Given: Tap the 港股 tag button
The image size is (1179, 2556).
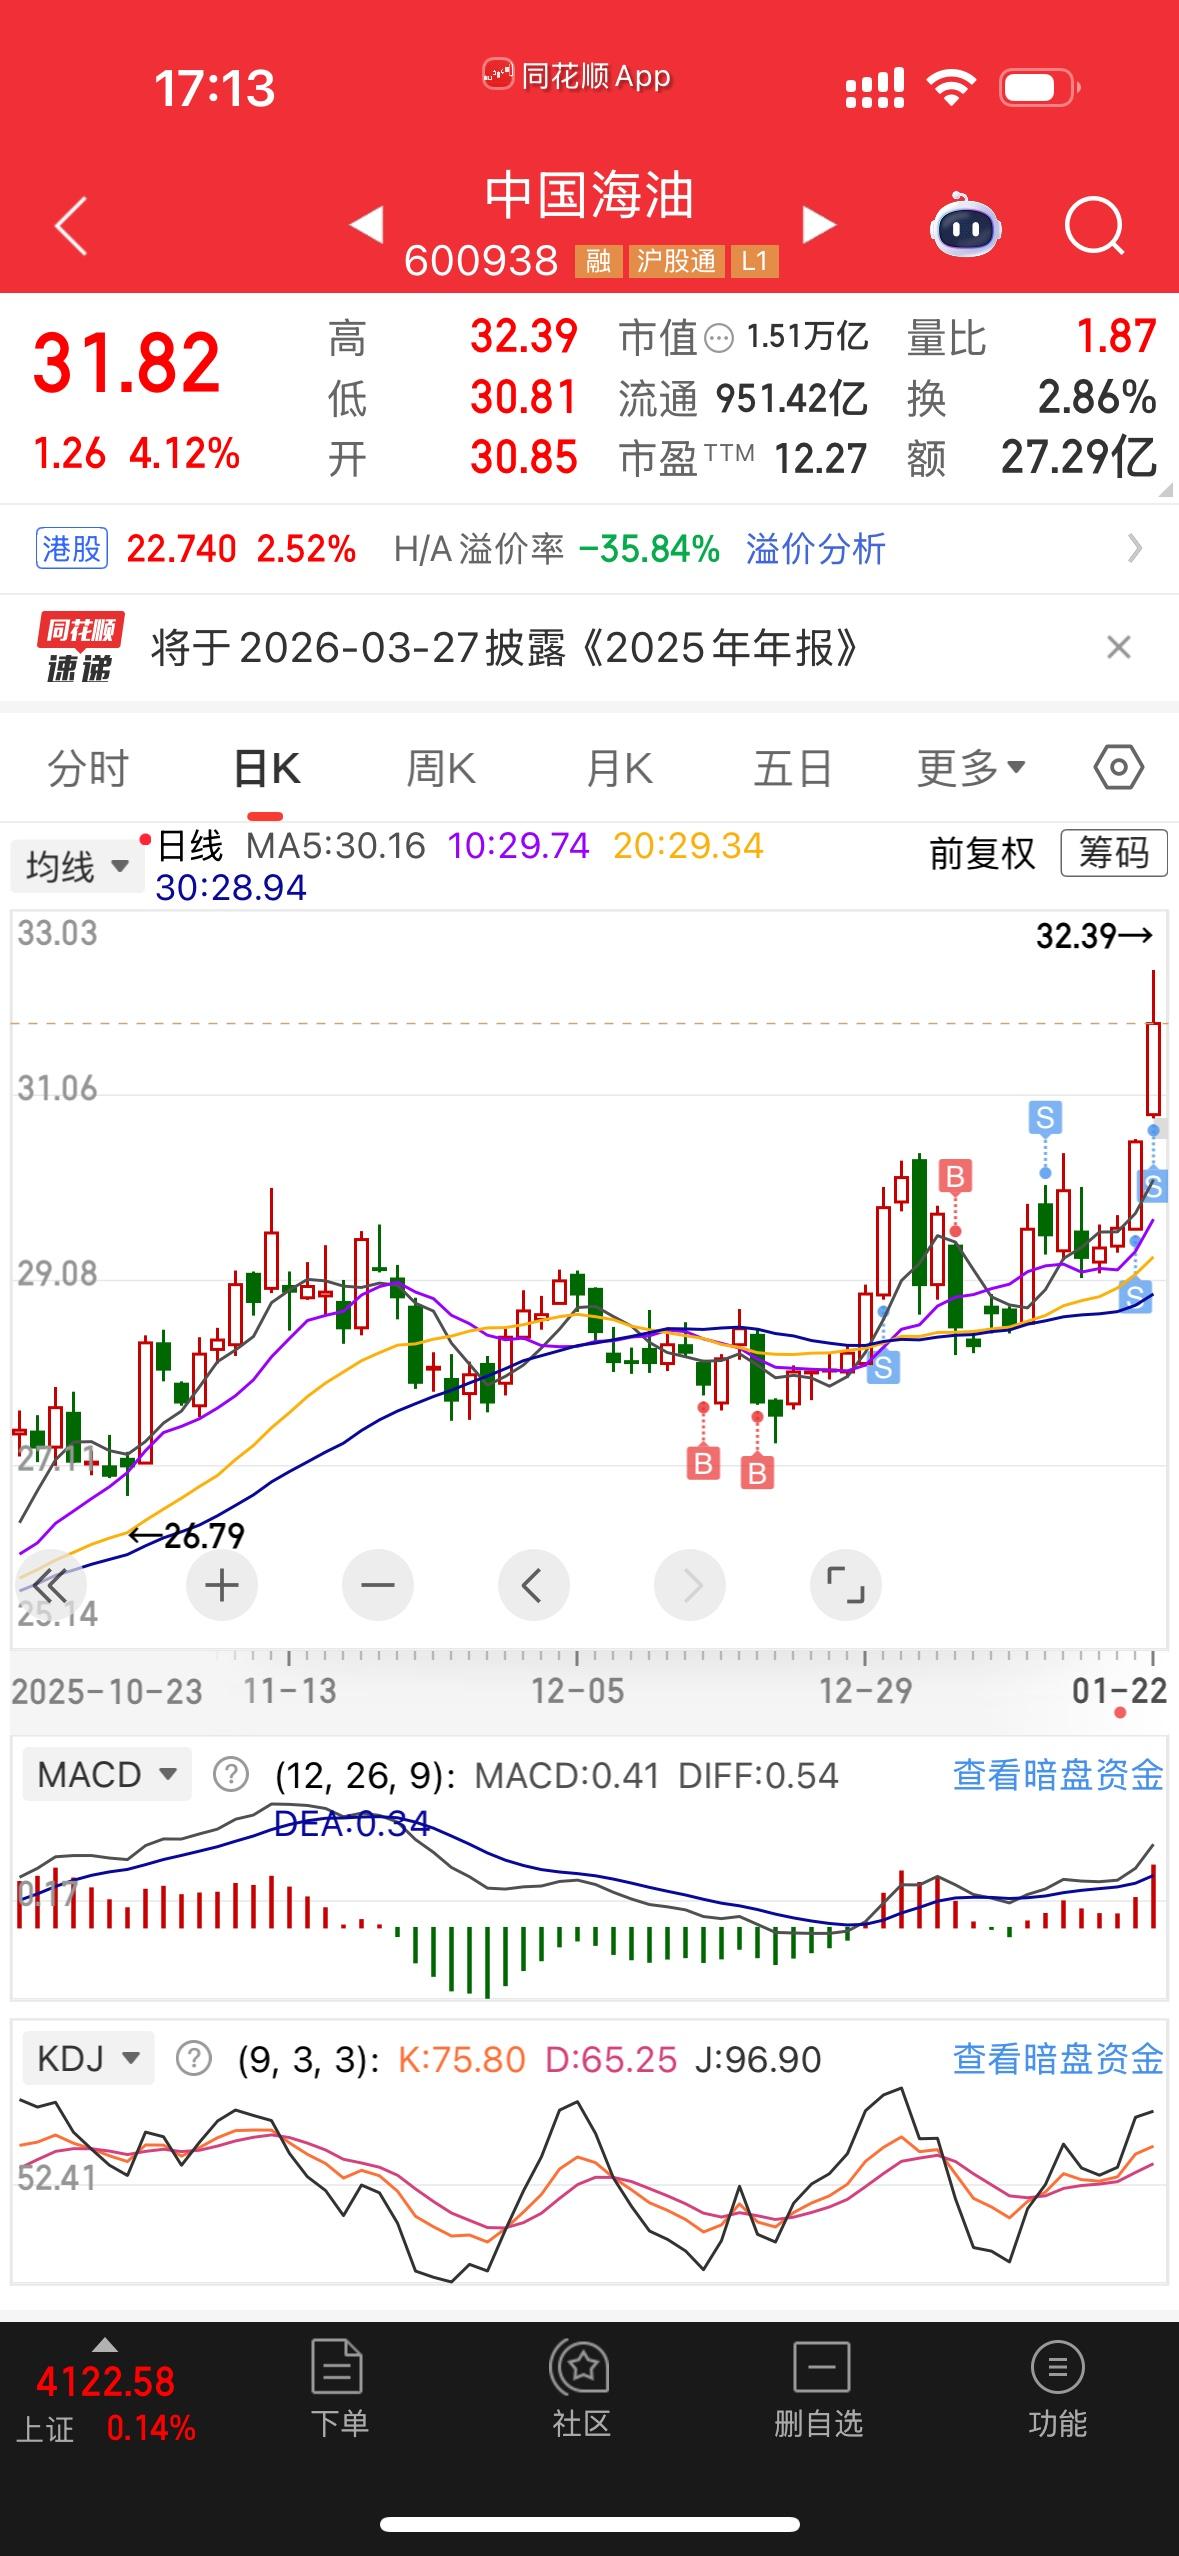Looking at the screenshot, I should pos(72,548).
